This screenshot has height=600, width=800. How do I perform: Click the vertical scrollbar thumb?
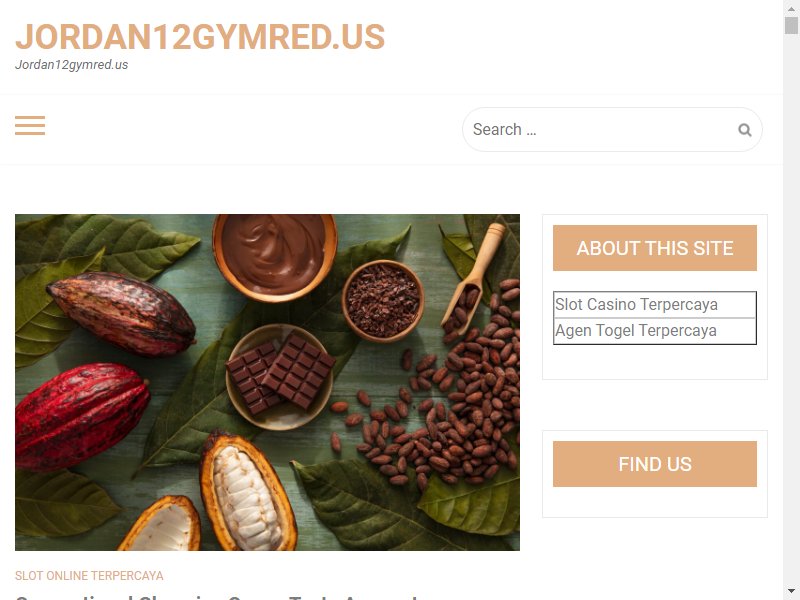point(791,25)
